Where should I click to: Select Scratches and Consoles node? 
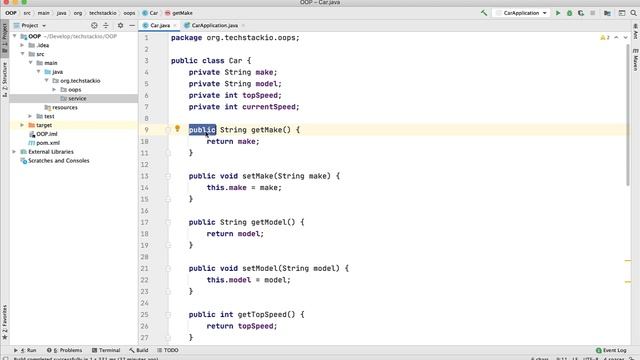(55, 161)
